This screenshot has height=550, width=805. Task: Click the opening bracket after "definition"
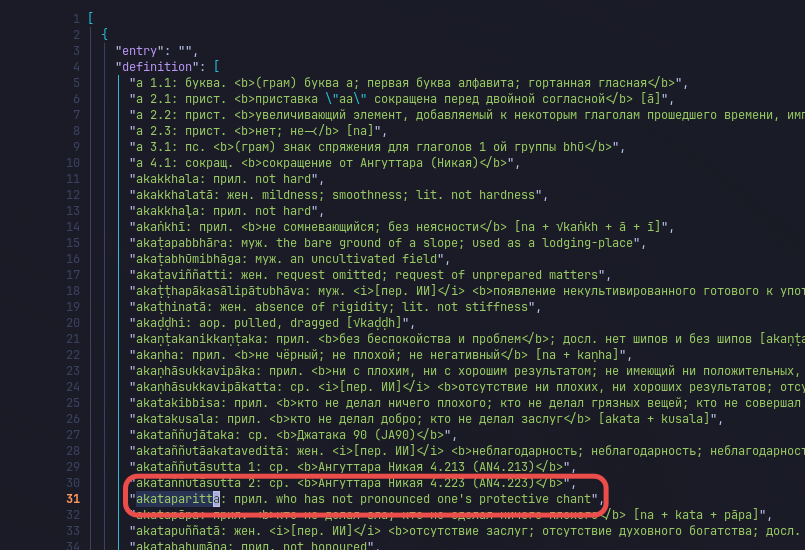pos(216,67)
